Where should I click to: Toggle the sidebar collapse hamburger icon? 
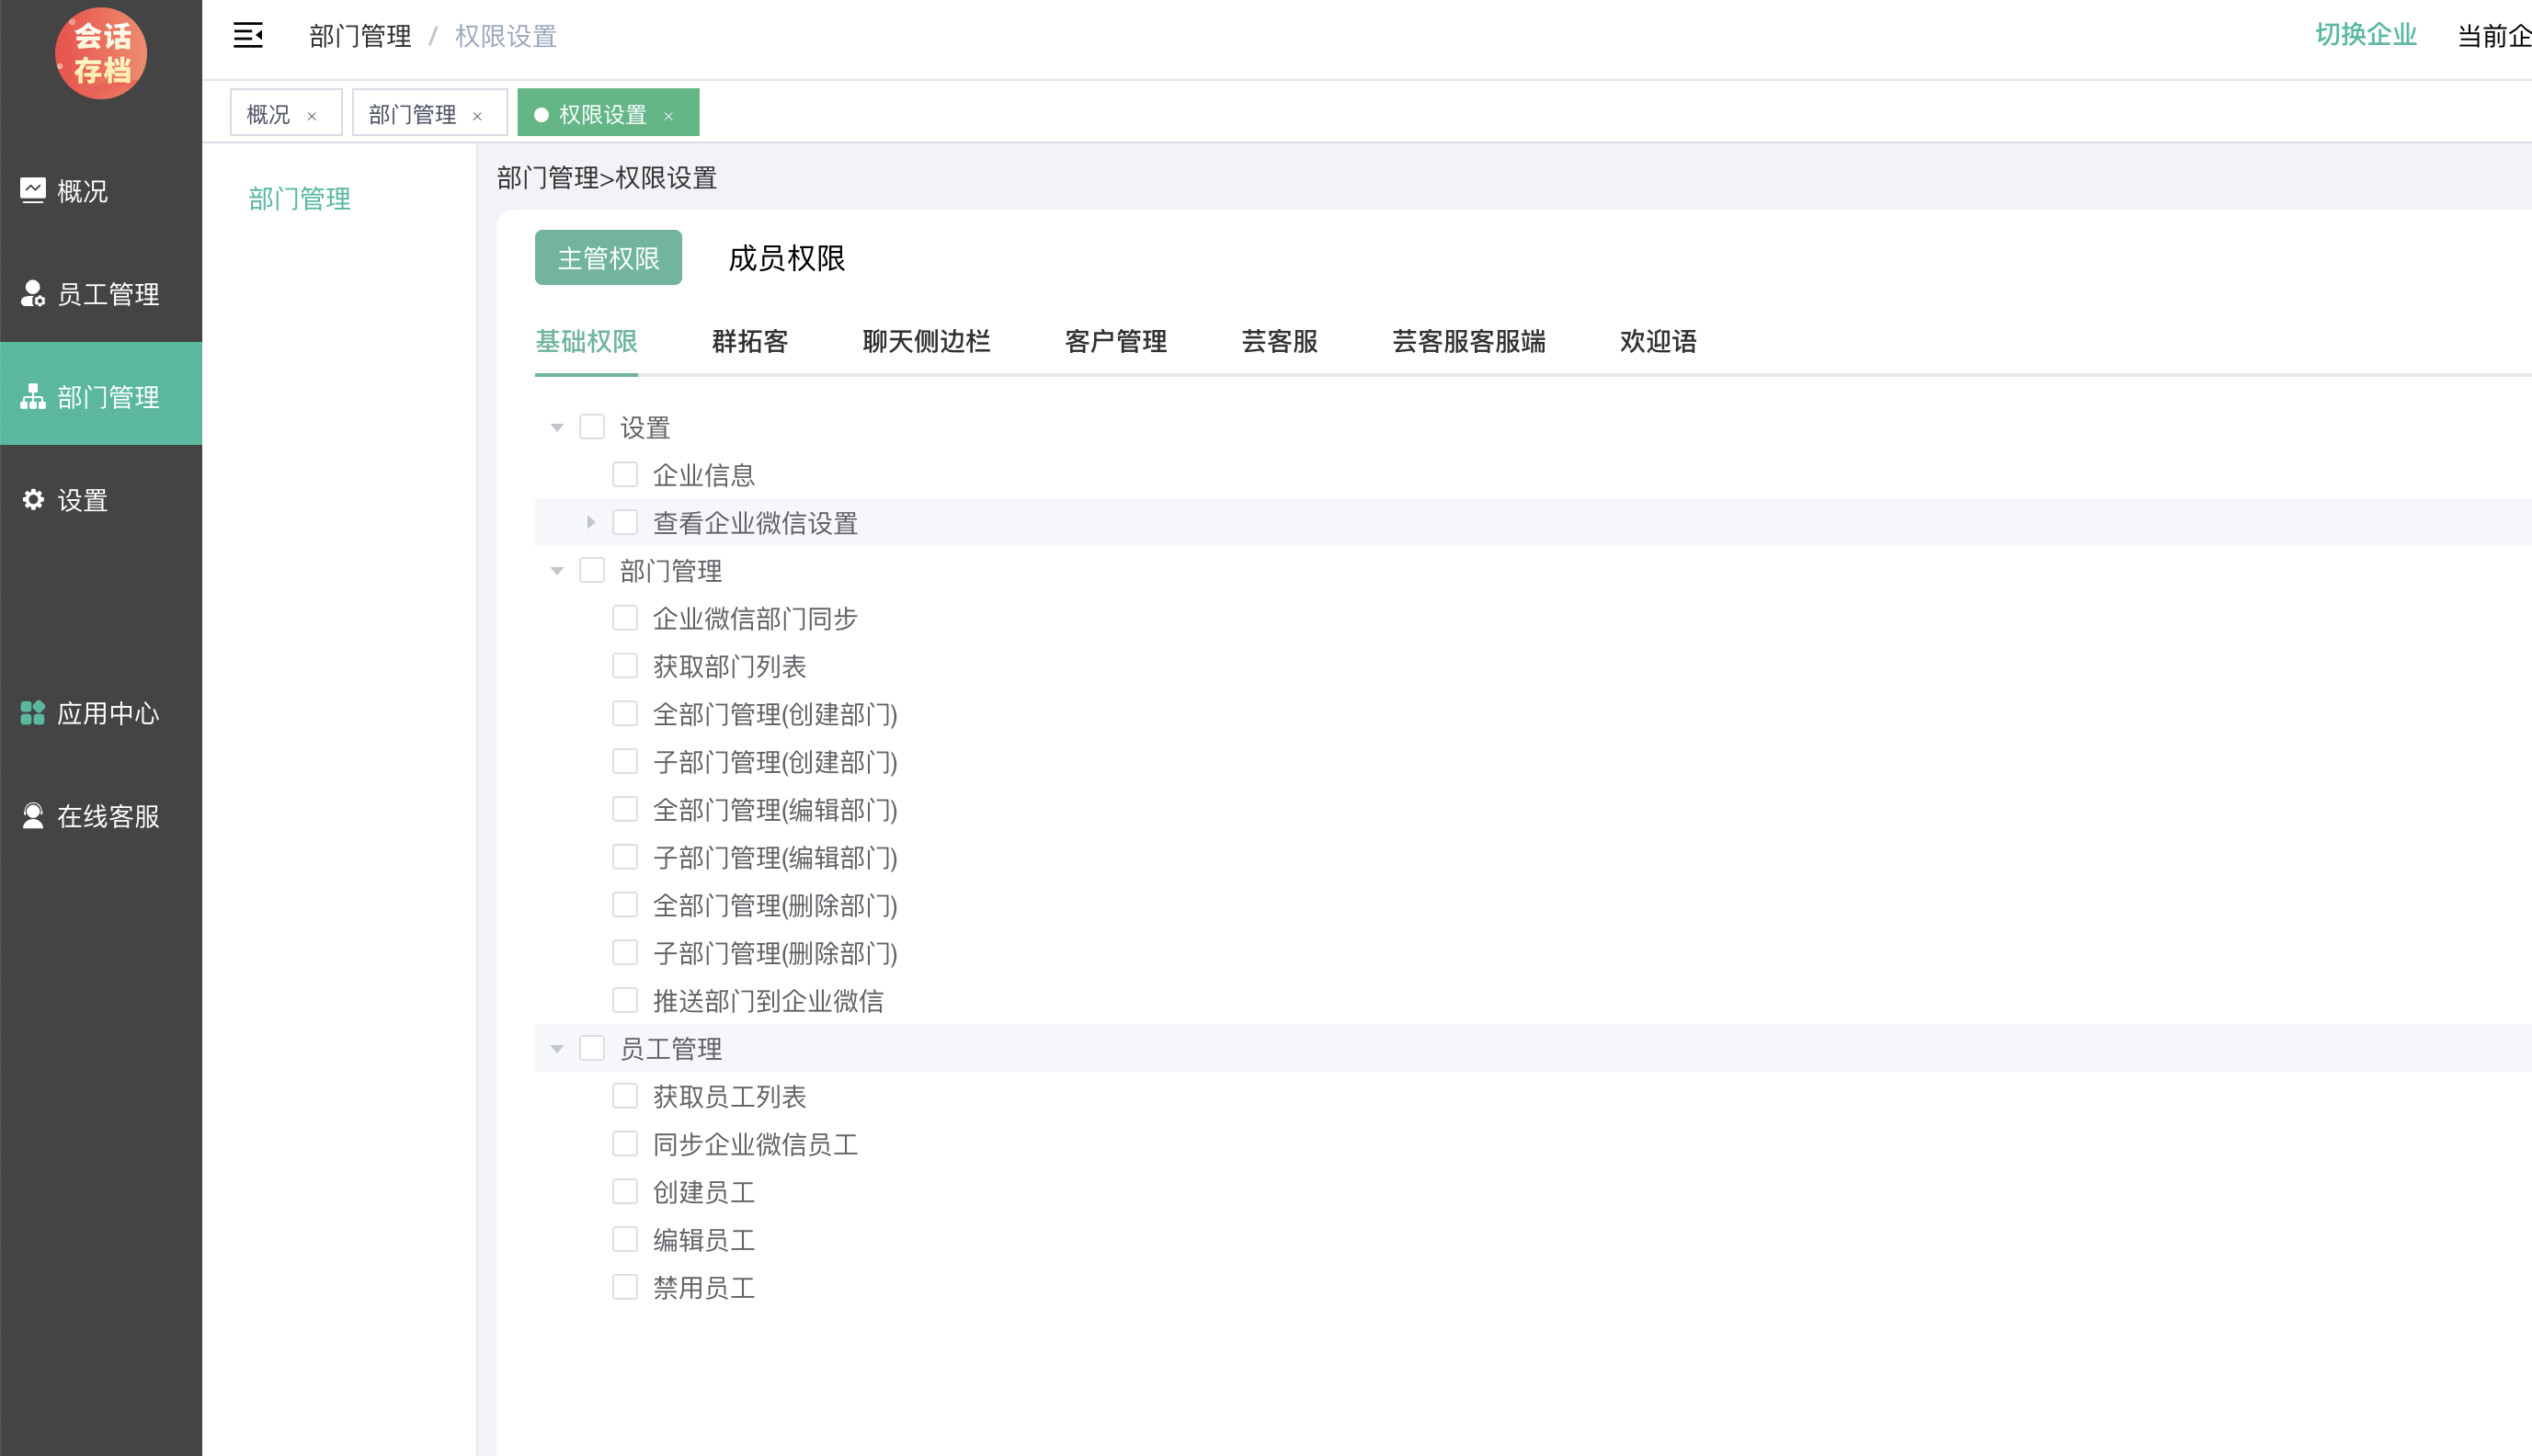click(248, 36)
